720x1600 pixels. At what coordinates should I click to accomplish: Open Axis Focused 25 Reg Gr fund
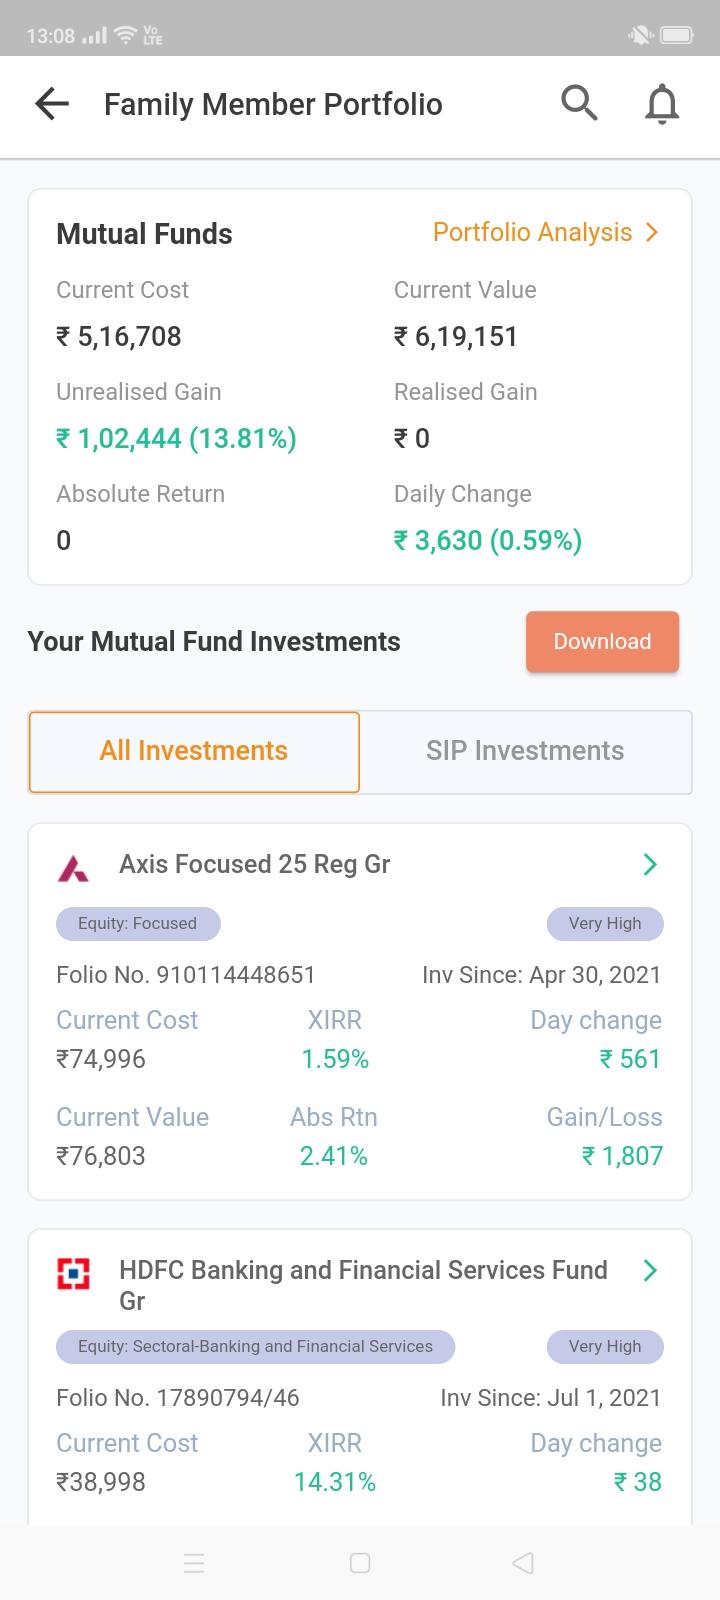click(255, 864)
